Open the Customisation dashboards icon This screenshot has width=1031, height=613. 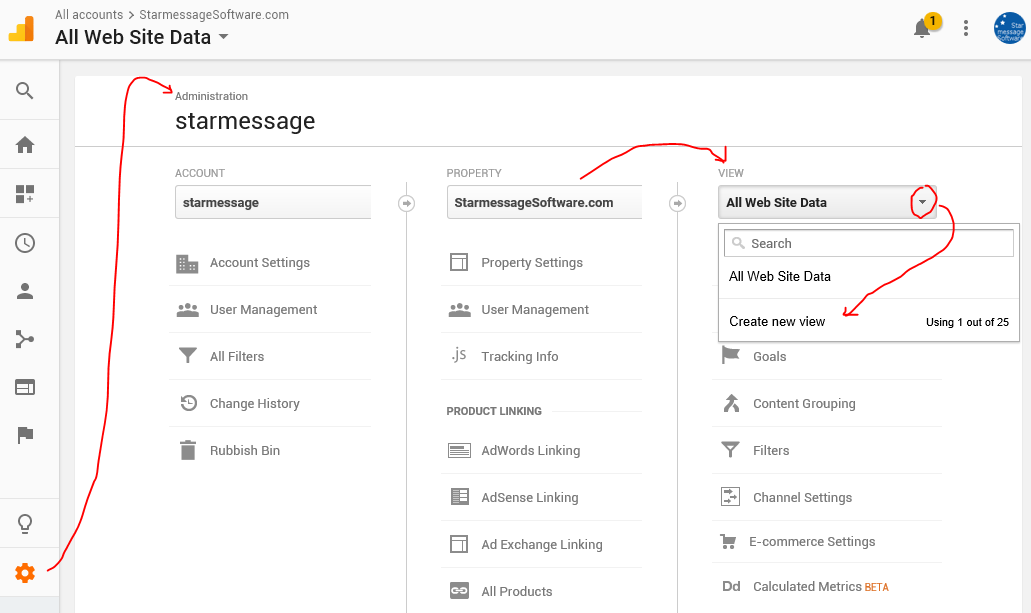pos(25,194)
